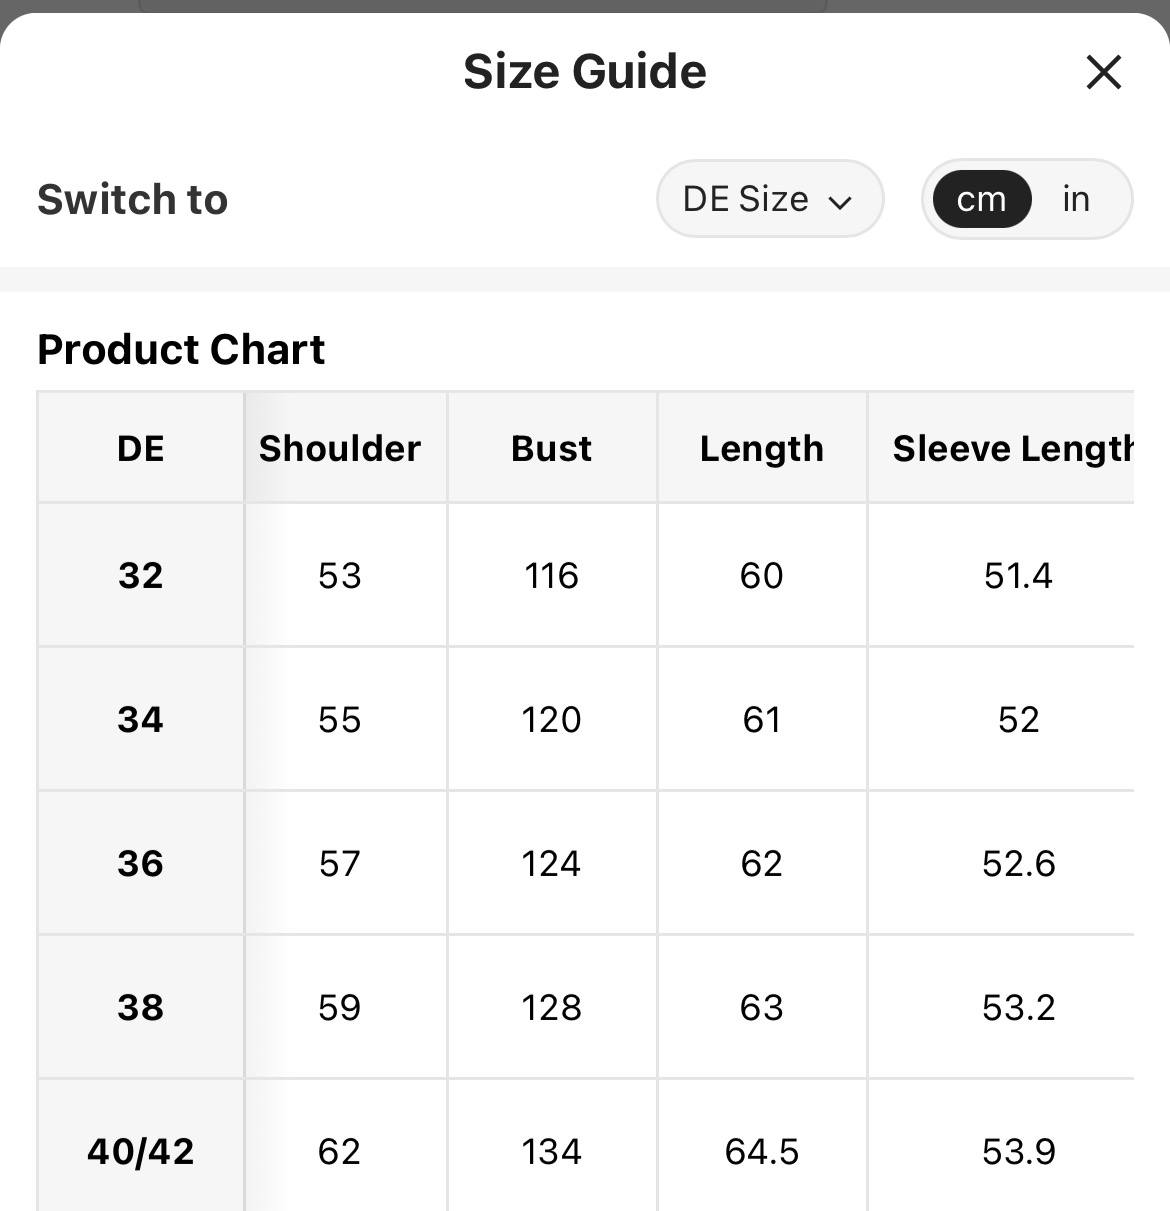The width and height of the screenshot is (1170, 1211).
Task: Click the chevron arrow beside DE Size
Action: click(840, 202)
